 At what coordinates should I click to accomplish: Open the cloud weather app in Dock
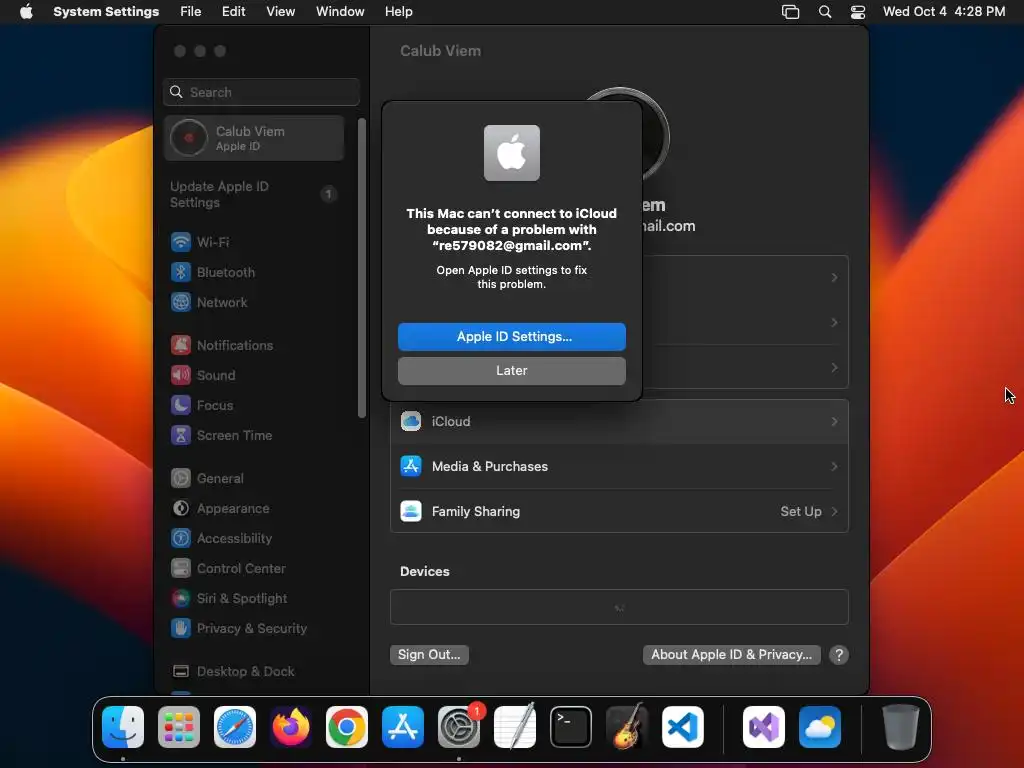[x=820, y=727]
